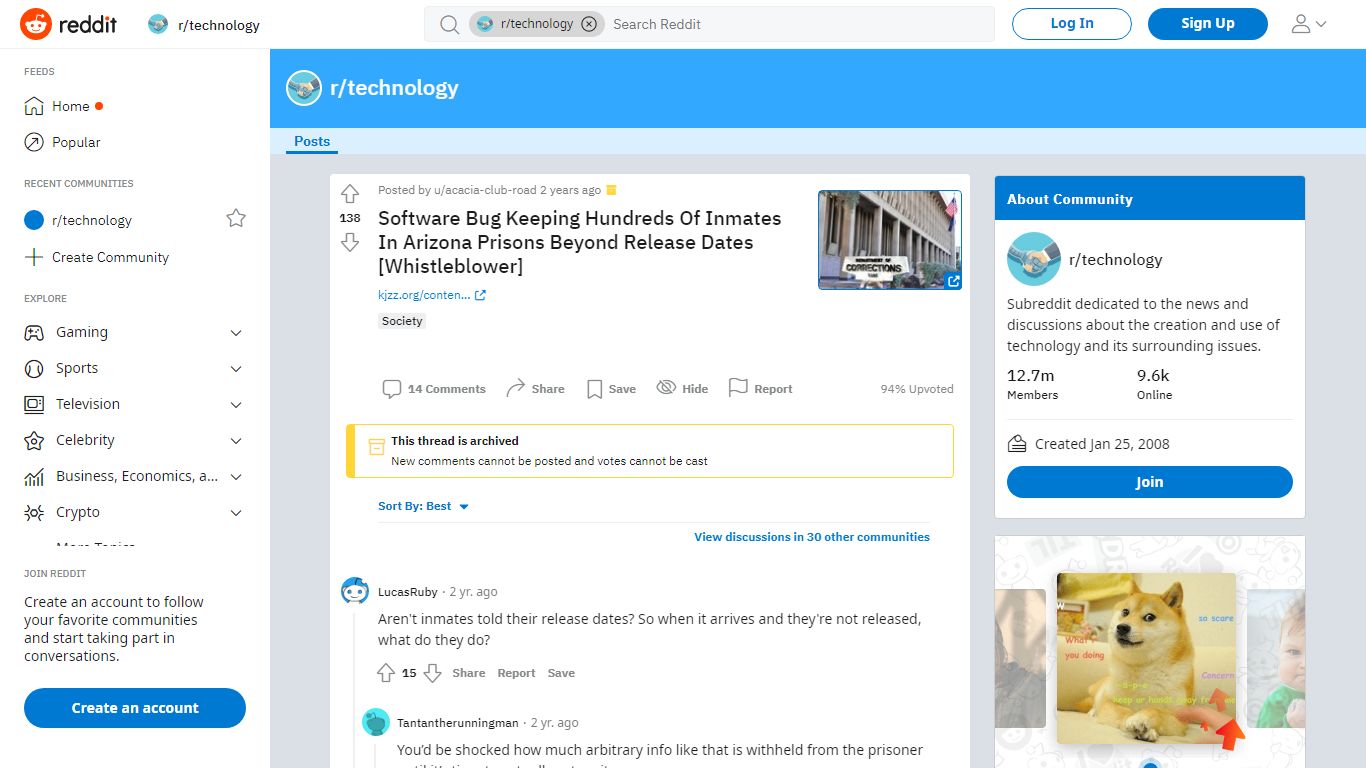
Task: Save the post with bookmark icon
Action: tap(611, 389)
